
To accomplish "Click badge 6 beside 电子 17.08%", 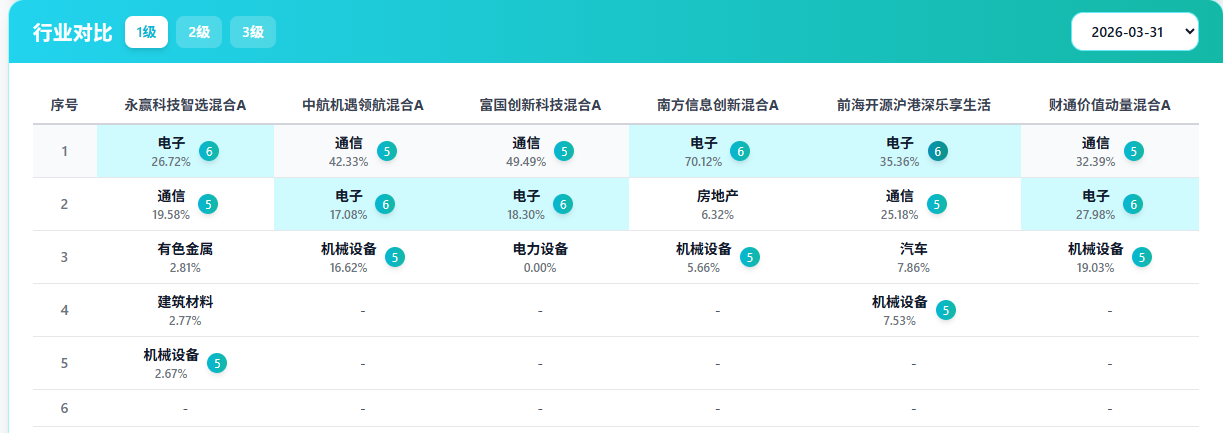I will click(387, 204).
